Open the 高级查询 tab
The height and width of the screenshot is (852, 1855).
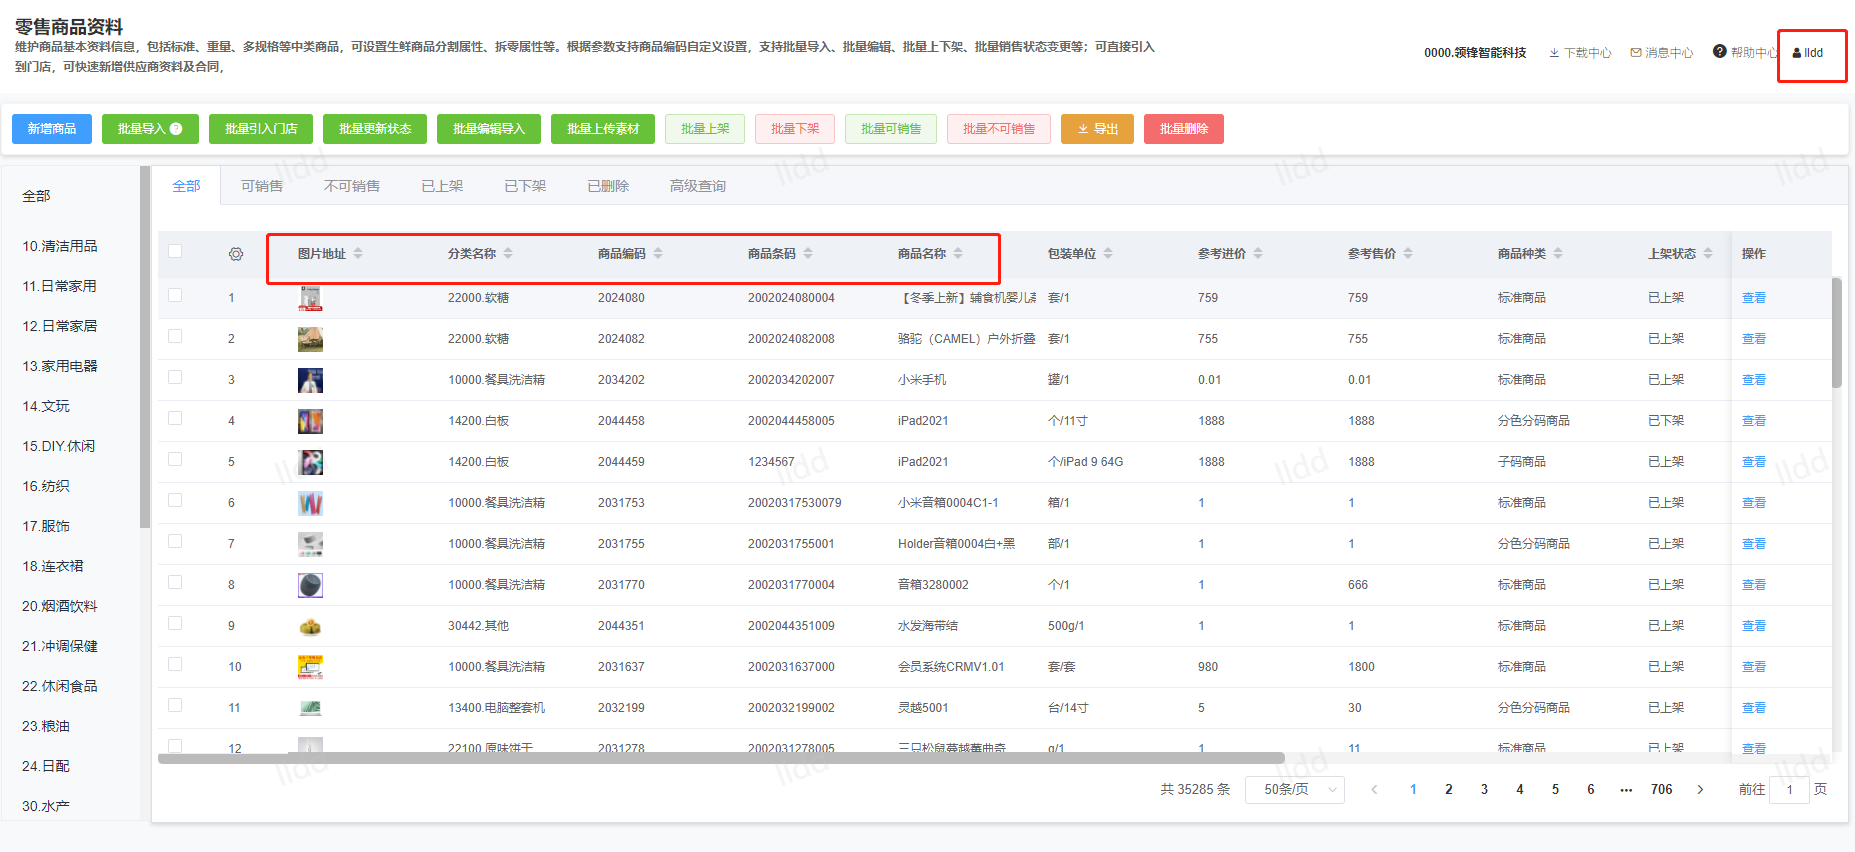(697, 186)
